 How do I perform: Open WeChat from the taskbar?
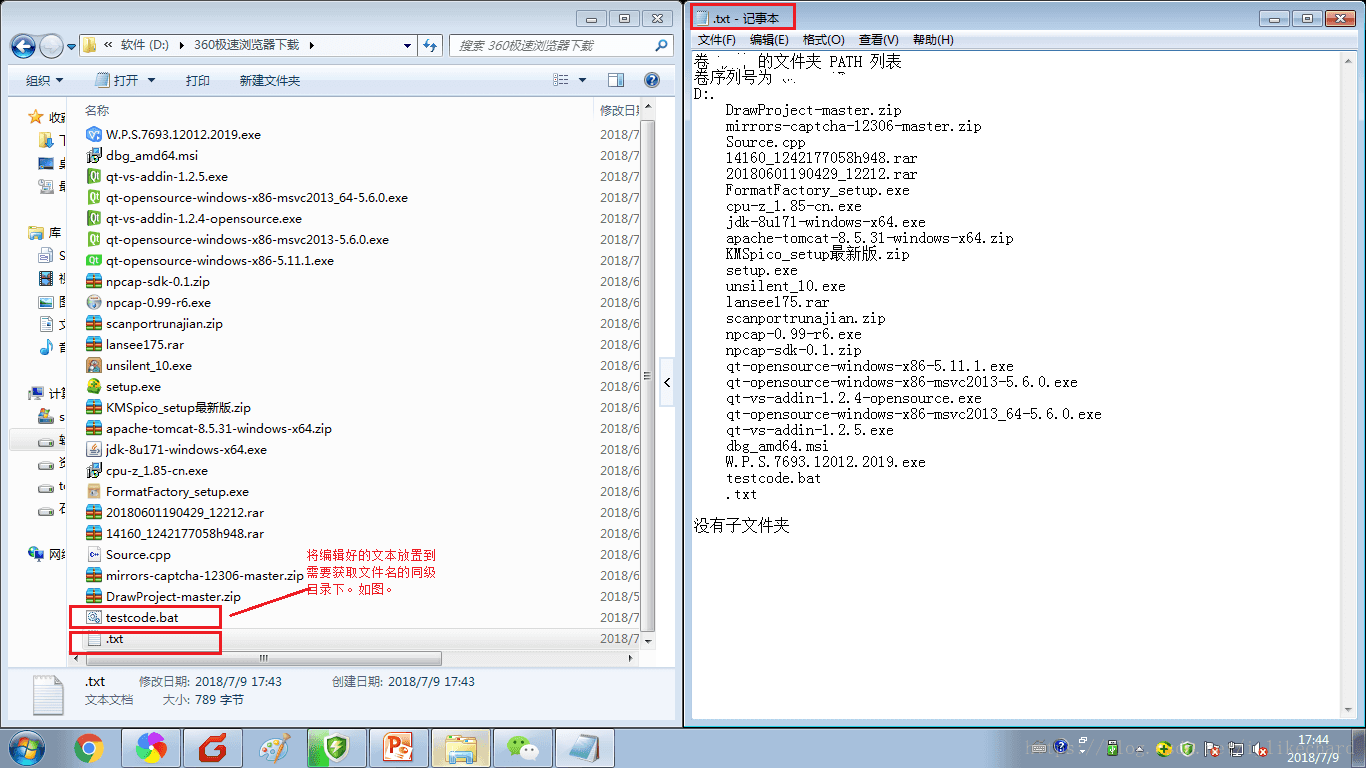(x=522, y=748)
